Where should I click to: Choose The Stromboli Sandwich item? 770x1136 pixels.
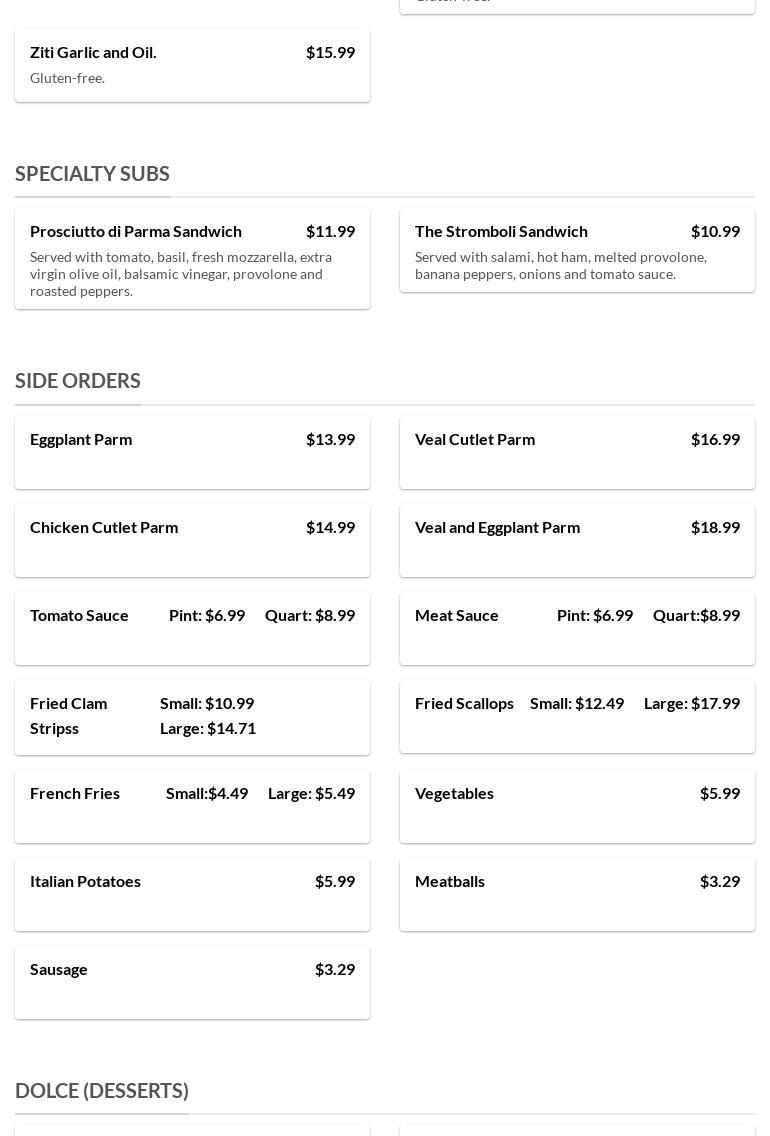(x=577, y=250)
